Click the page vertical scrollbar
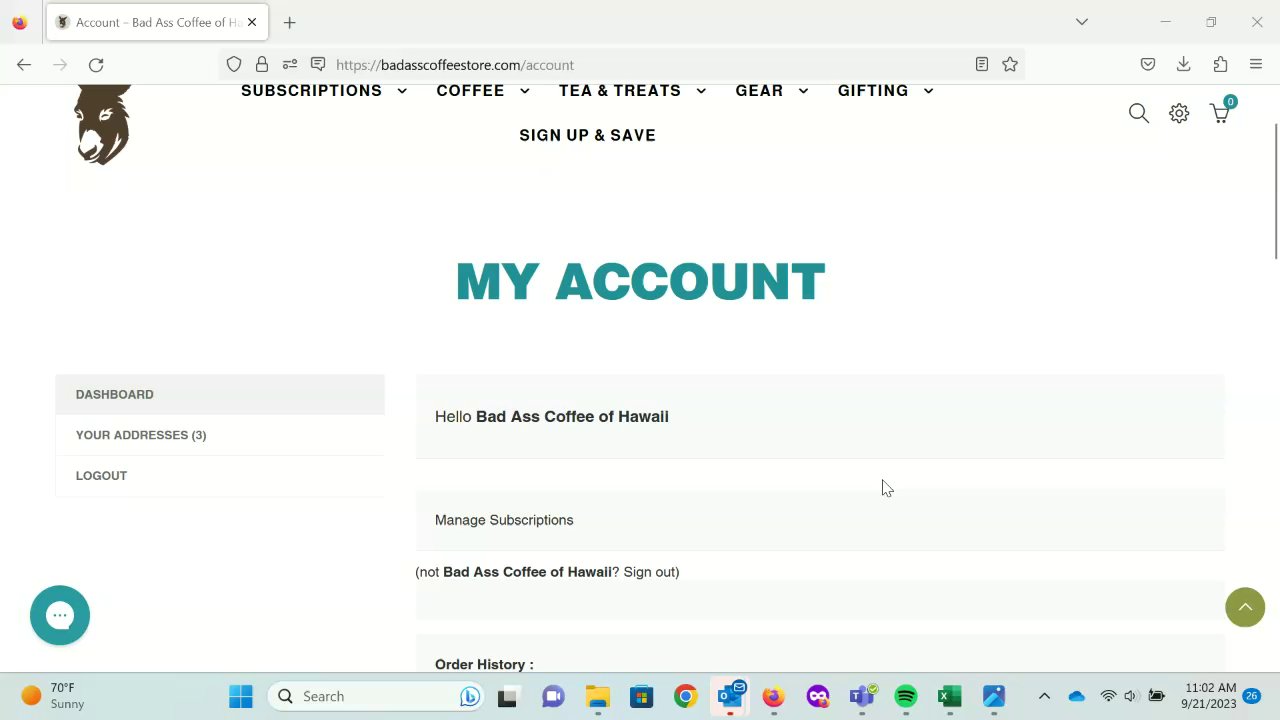The image size is (1280, 720). tap(1275, 190)
